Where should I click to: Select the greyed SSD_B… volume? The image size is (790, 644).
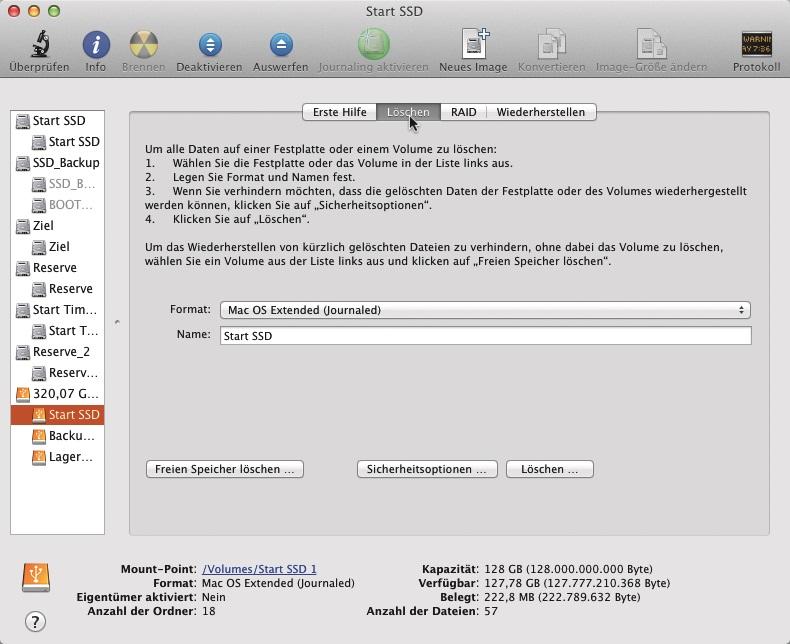[57, 184]
